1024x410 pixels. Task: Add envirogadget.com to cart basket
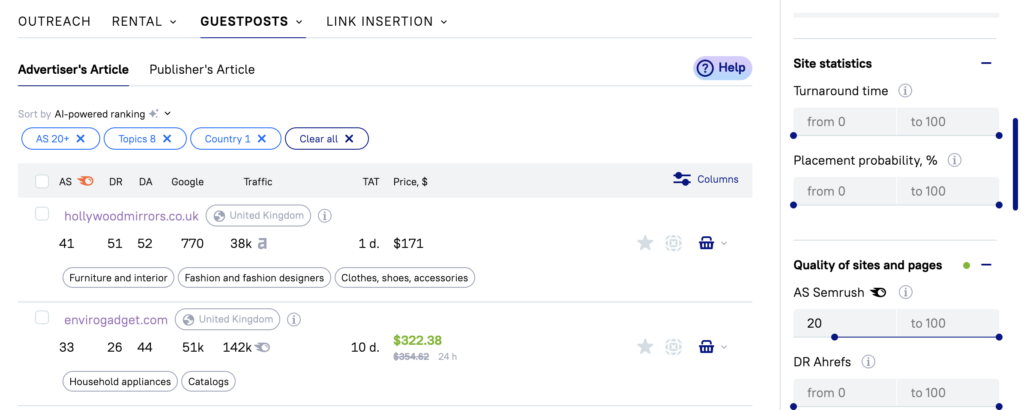point(706,347)
